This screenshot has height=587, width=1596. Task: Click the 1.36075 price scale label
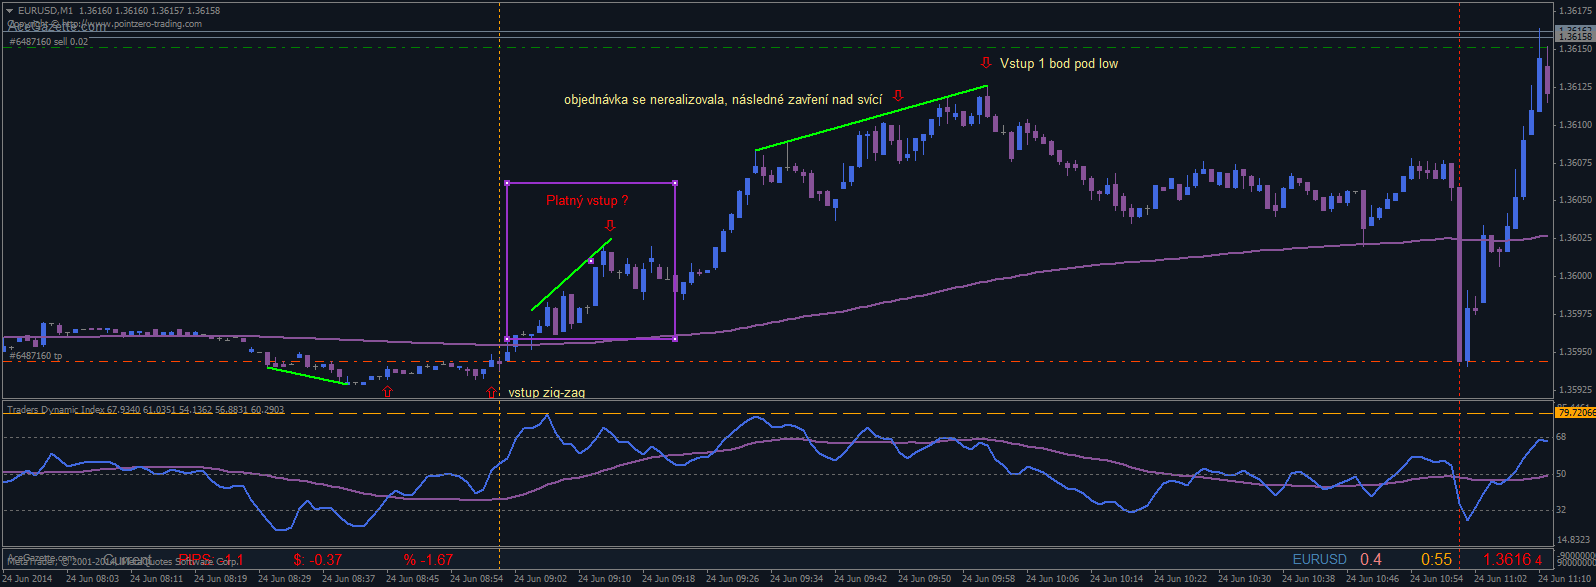pyautogui.click(x=1574, y=162)
